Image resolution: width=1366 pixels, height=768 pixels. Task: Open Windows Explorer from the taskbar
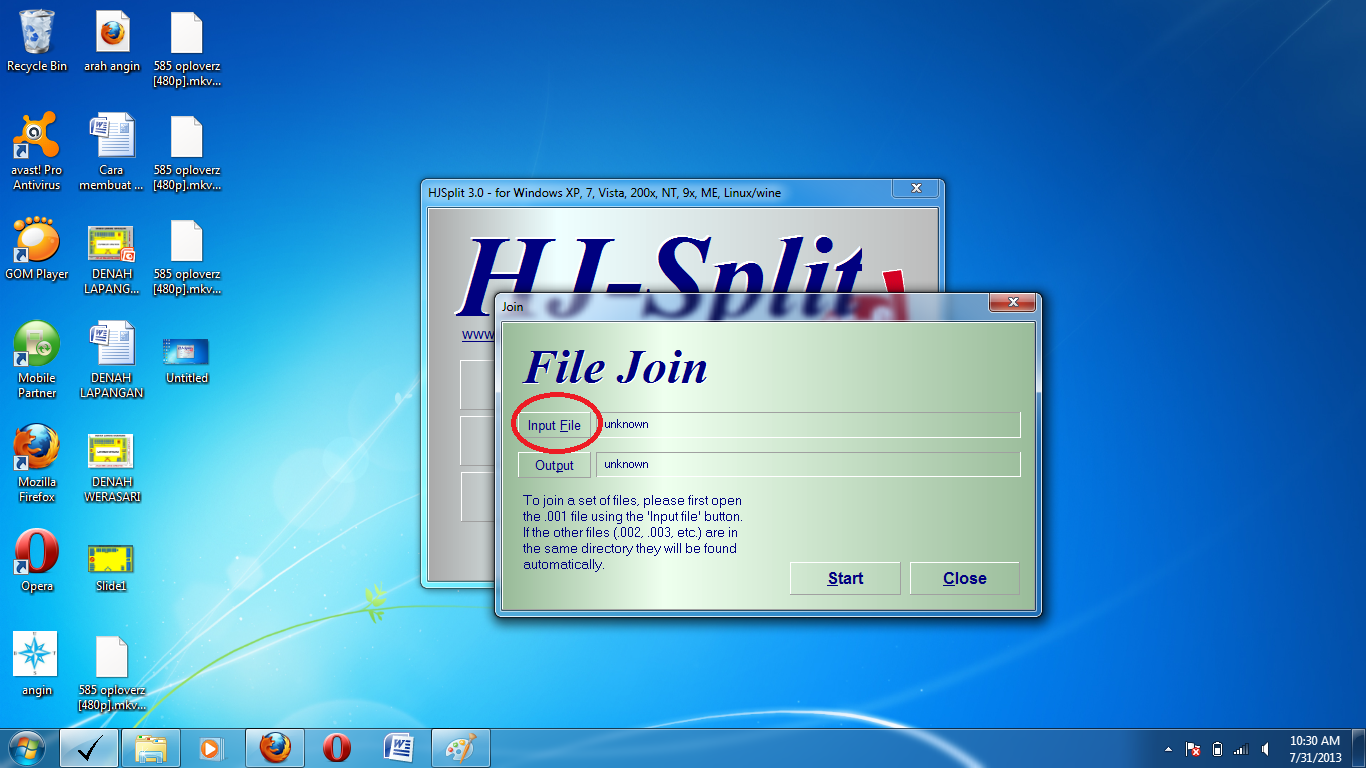pos(151,748)
